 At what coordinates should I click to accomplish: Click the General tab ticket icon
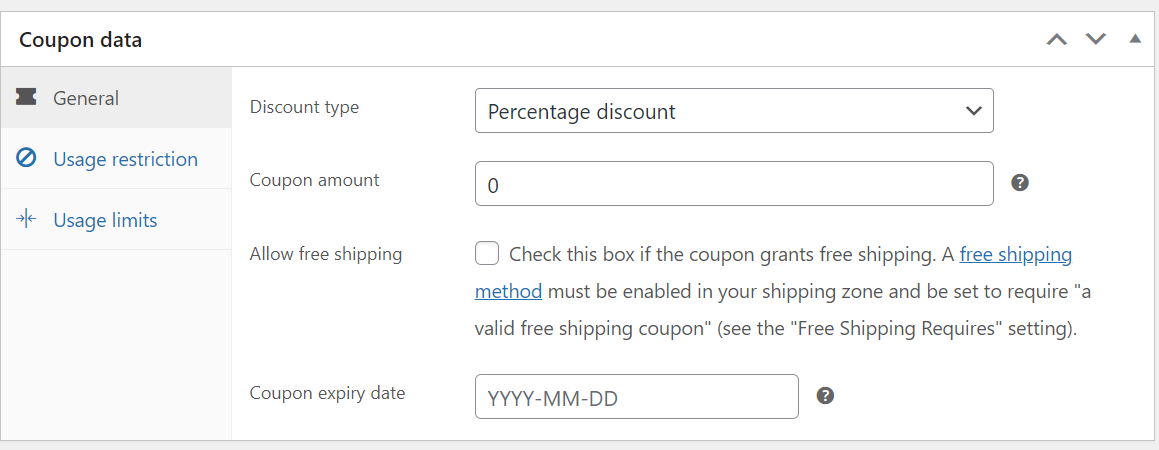click(27, 97)
